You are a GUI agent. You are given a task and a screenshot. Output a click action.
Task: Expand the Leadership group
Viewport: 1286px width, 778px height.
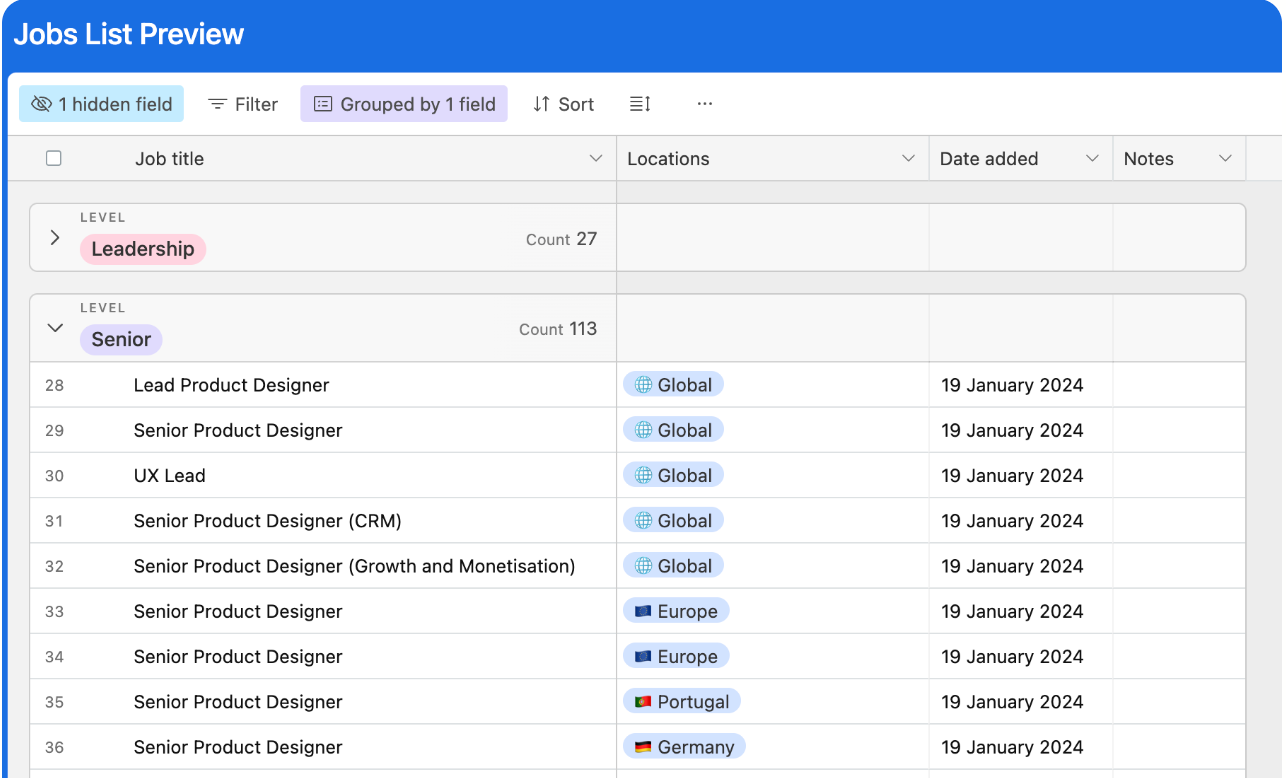(x=55, y=237)
